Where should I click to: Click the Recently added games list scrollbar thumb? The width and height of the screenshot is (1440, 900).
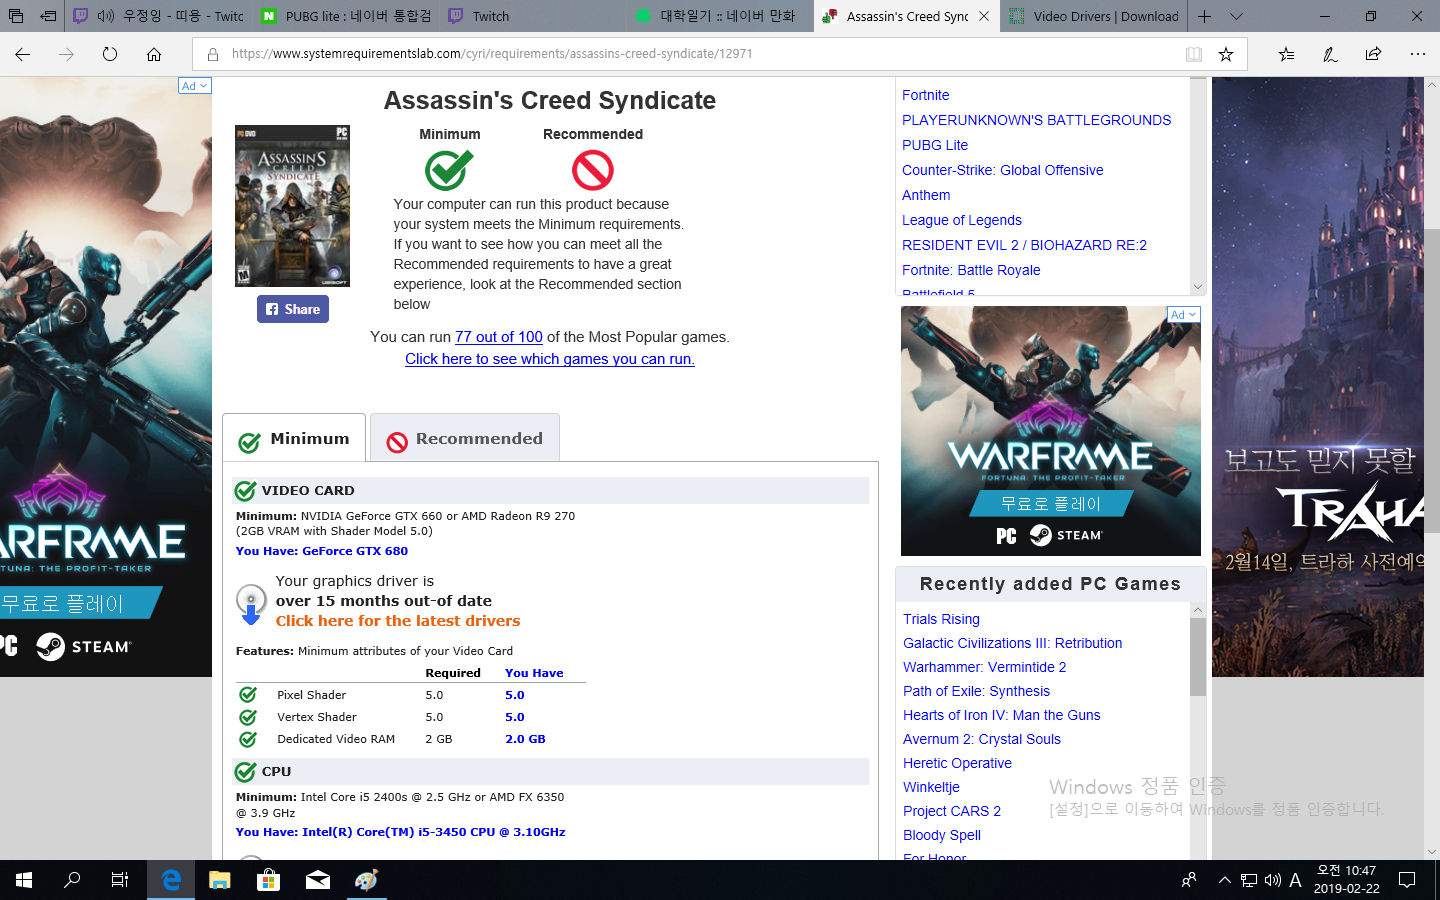tap(1198, 657)
